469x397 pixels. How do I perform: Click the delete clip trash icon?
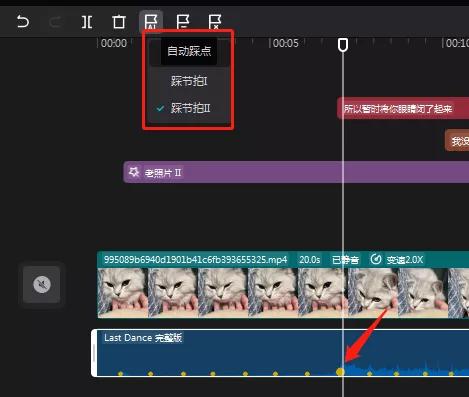click(x=119, y=22)
